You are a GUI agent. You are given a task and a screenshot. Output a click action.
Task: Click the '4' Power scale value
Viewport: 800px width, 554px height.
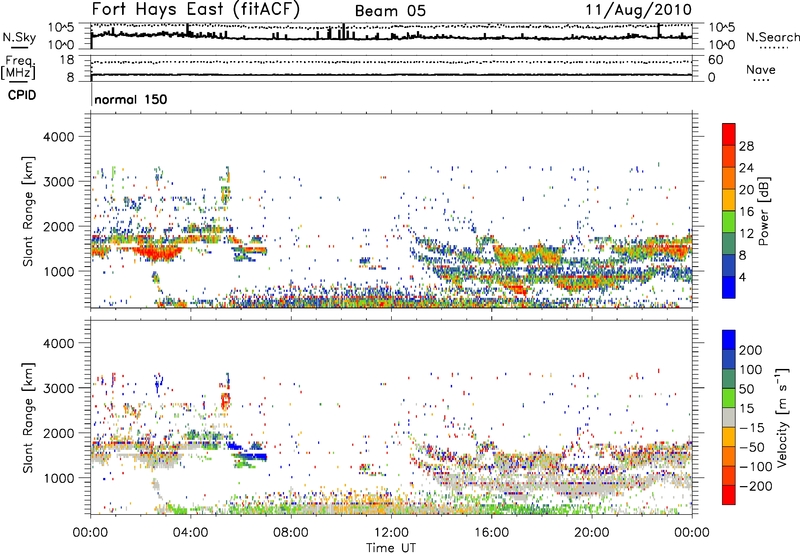pyautogui.click(x=743, y=278)
